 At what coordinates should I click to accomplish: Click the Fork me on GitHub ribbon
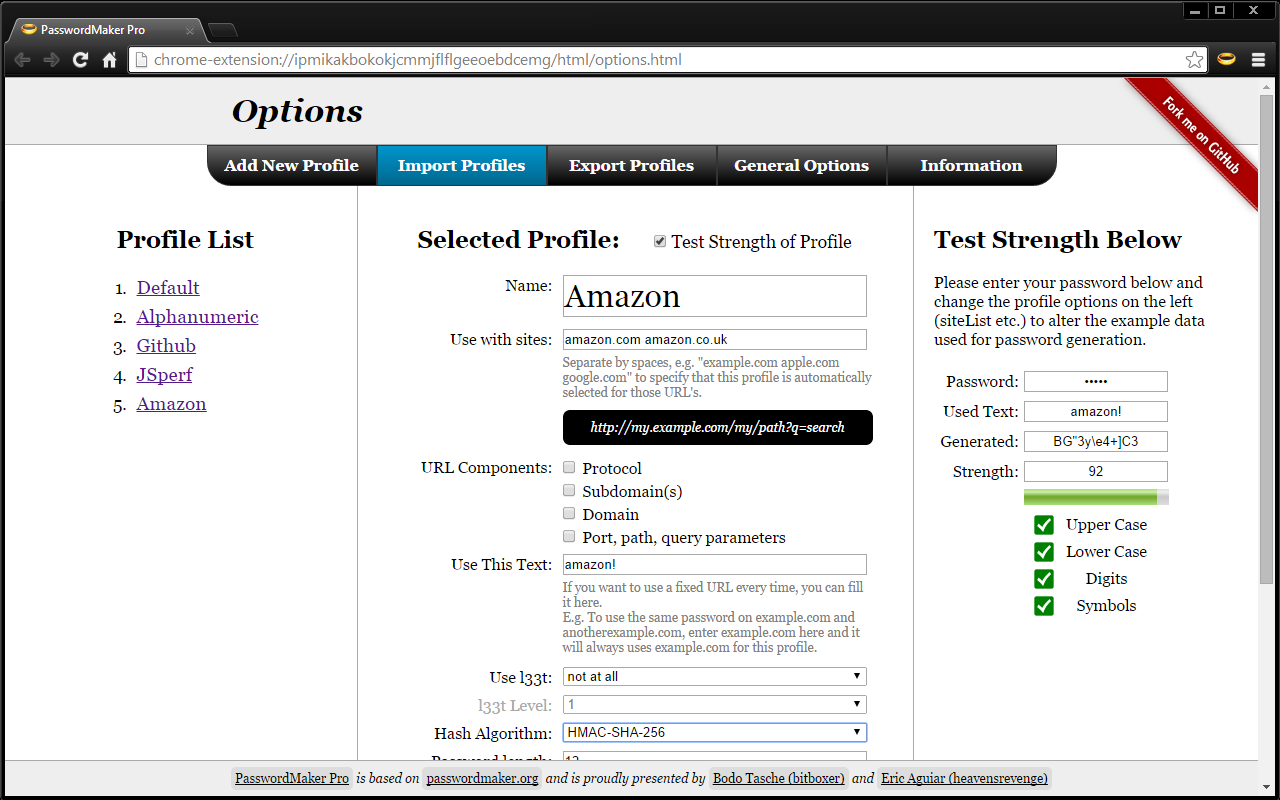click(1200, 135)
